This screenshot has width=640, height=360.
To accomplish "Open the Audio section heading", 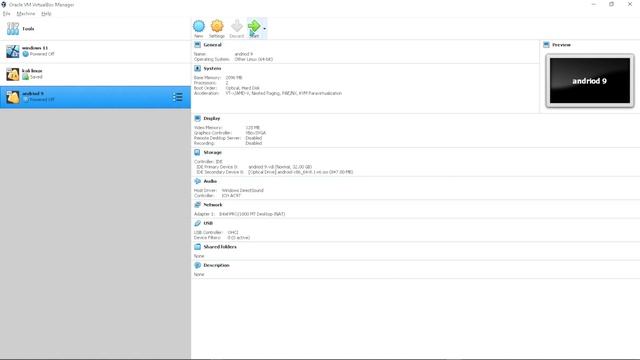I will pyautogui.click(x=210, y=181).
